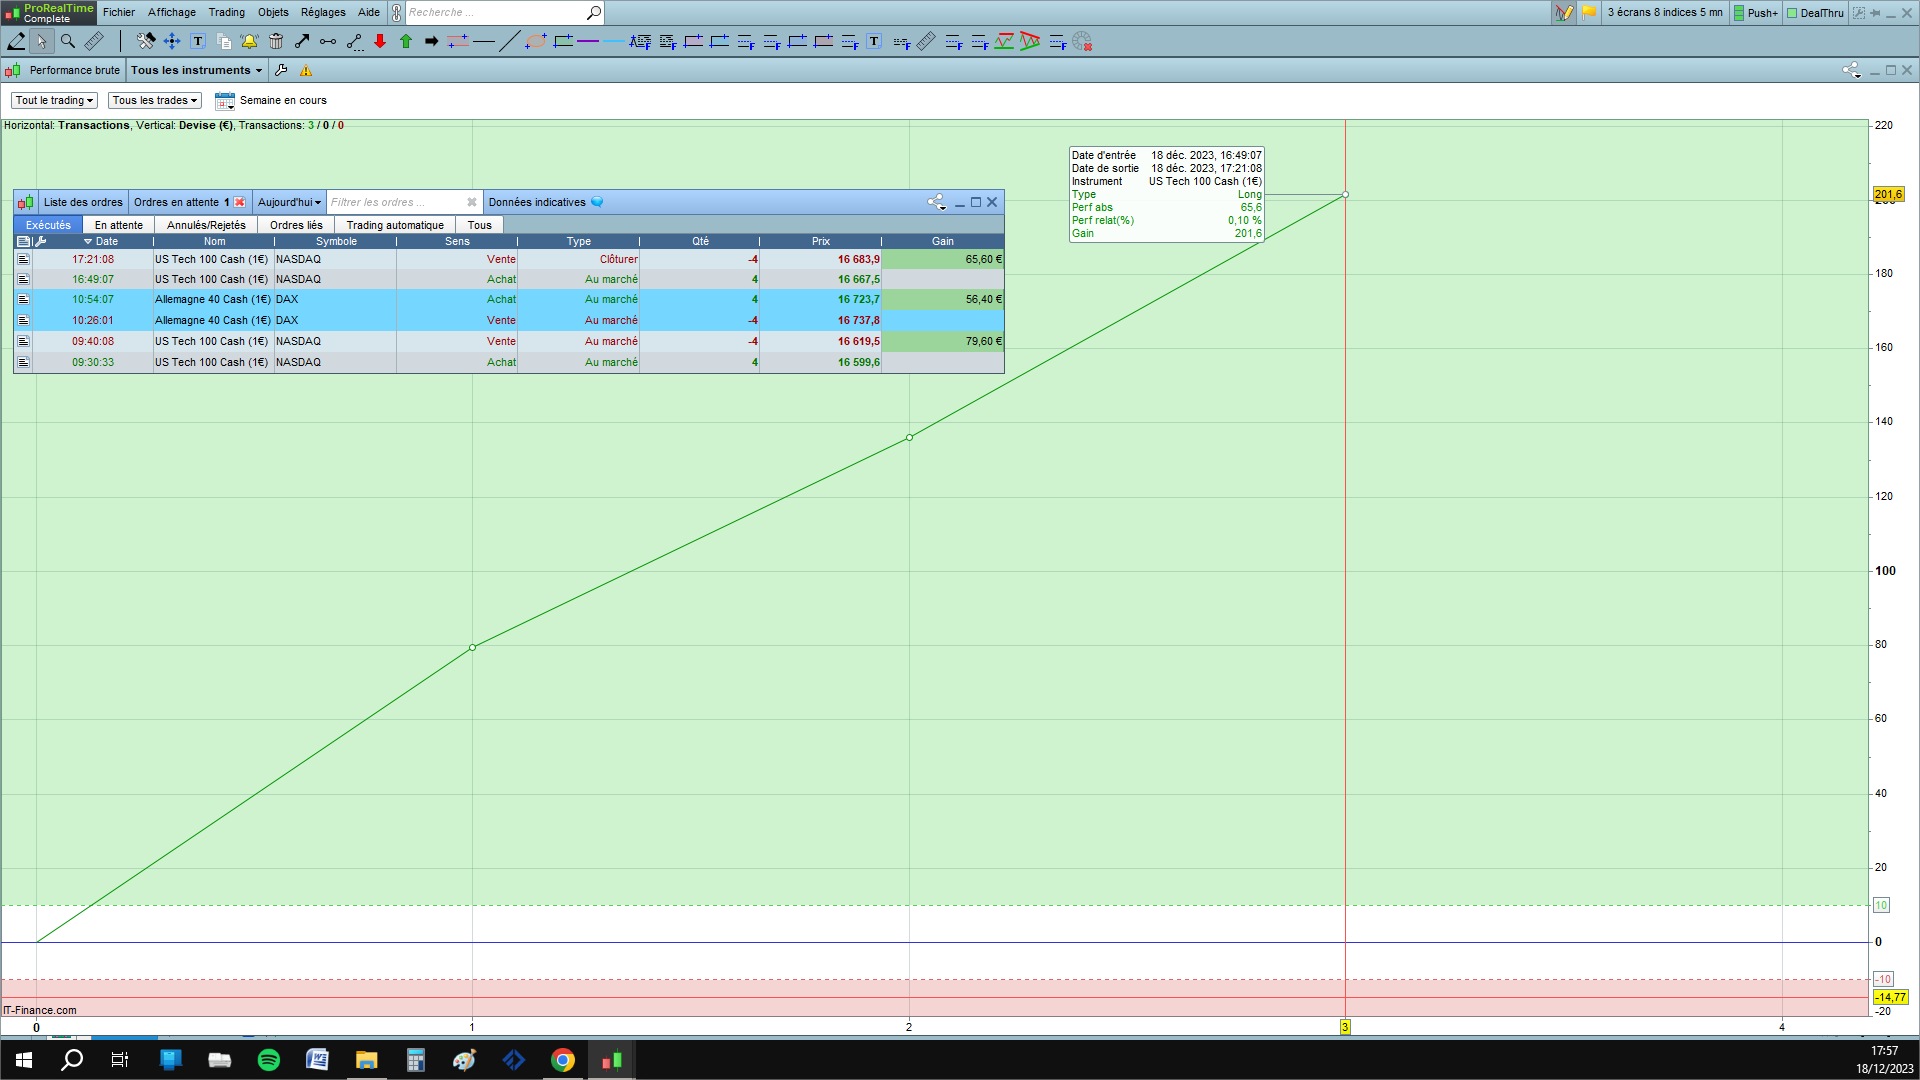Clear the Ordres en attente red X
The image size is (1920, 1080).
click(240, 202)
